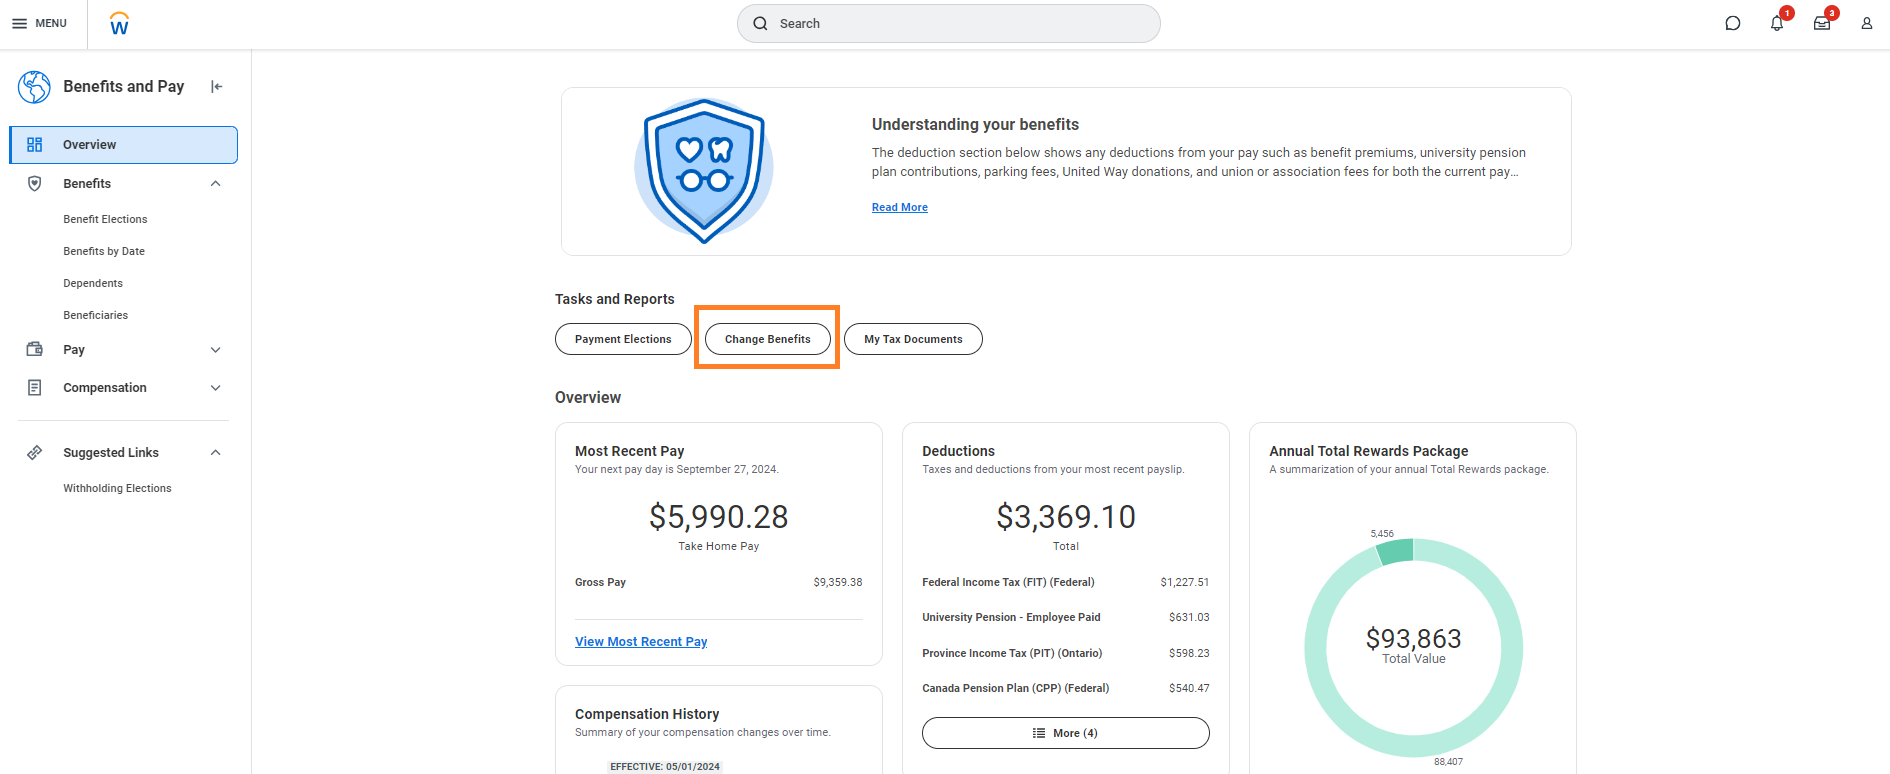The image size is (1890, 774).
Task: Collapse the Suggested Links section
Action: (215, 453)
